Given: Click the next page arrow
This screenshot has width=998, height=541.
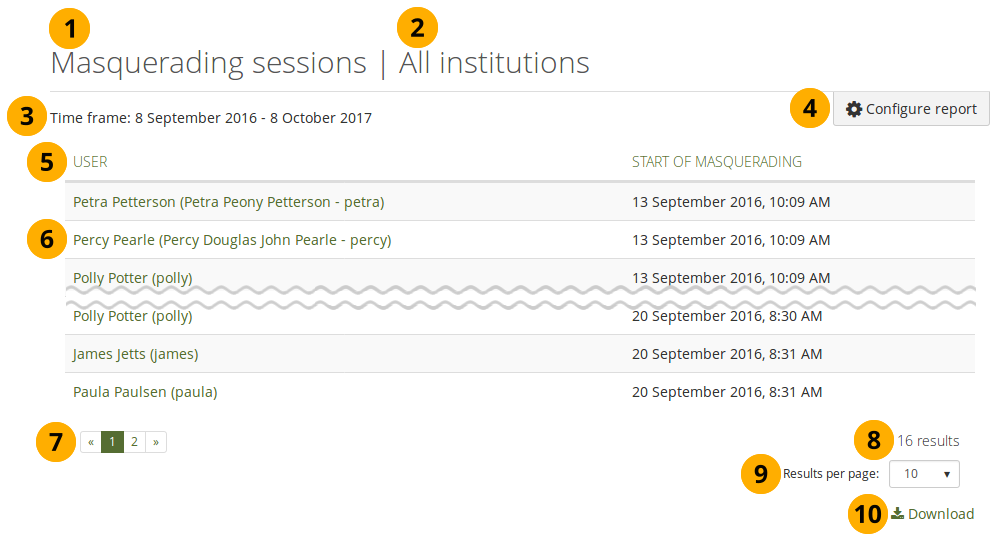Looking at the screenshot, I should (156, 441).
